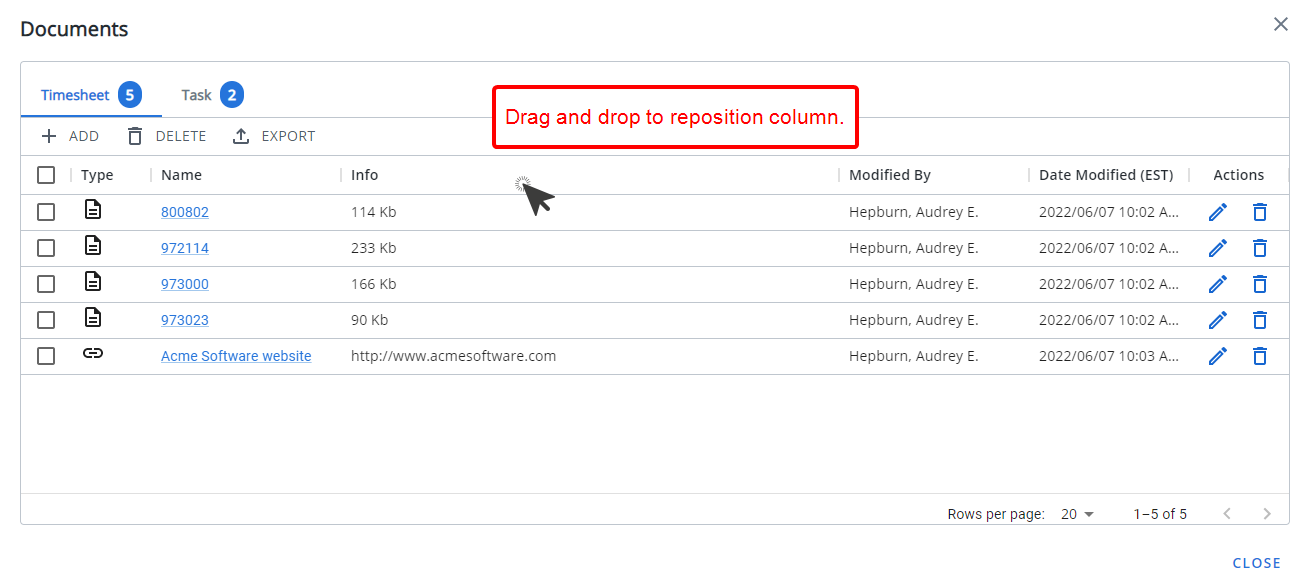Select all documents with header checkbox
Image resolution: width=1311 pixels, height=576 pixels.
point(46,175)
